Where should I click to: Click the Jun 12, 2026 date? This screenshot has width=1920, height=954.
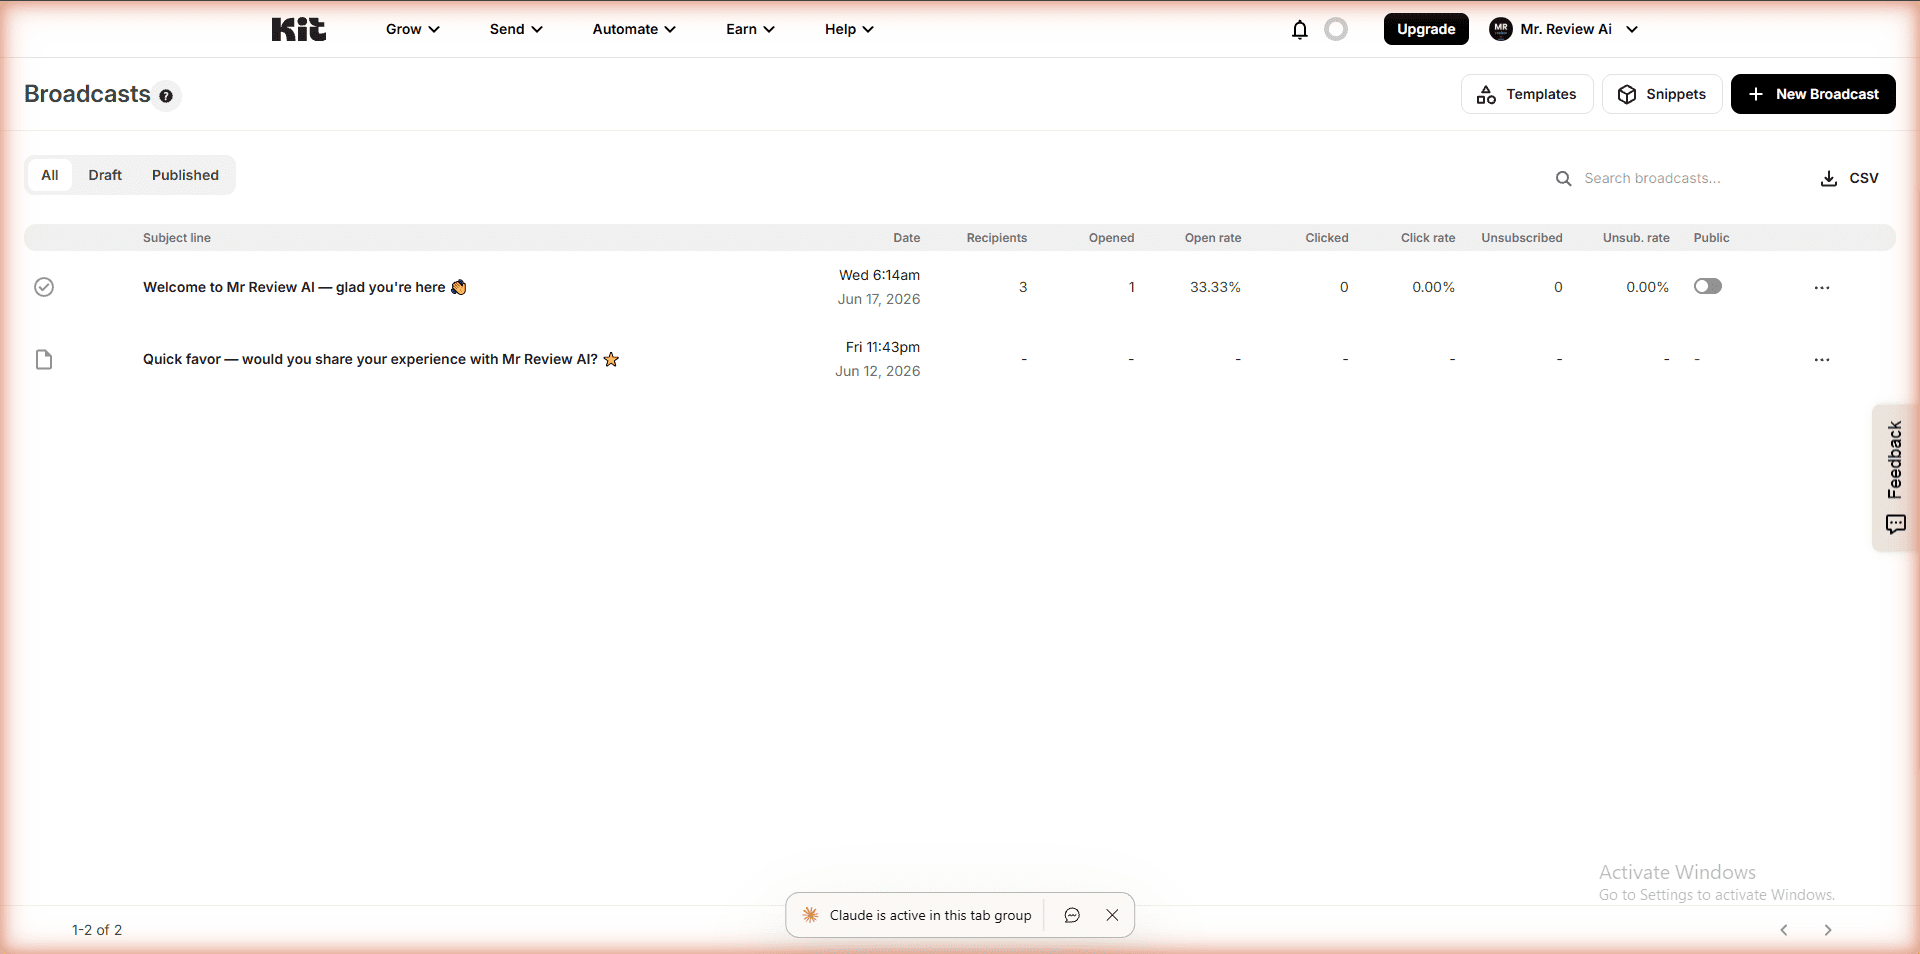click(x=878, y=371)
